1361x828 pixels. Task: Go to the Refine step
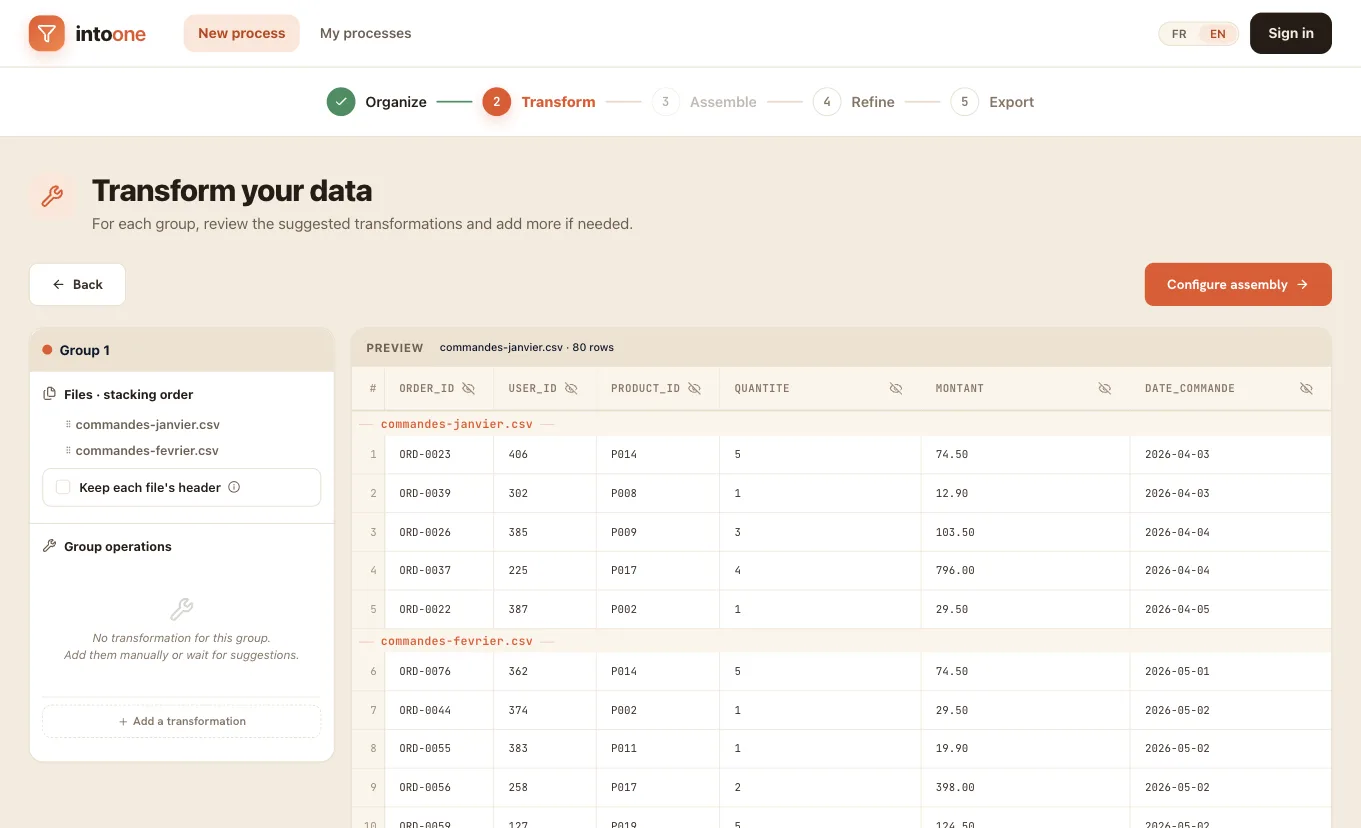coord(854,102)
